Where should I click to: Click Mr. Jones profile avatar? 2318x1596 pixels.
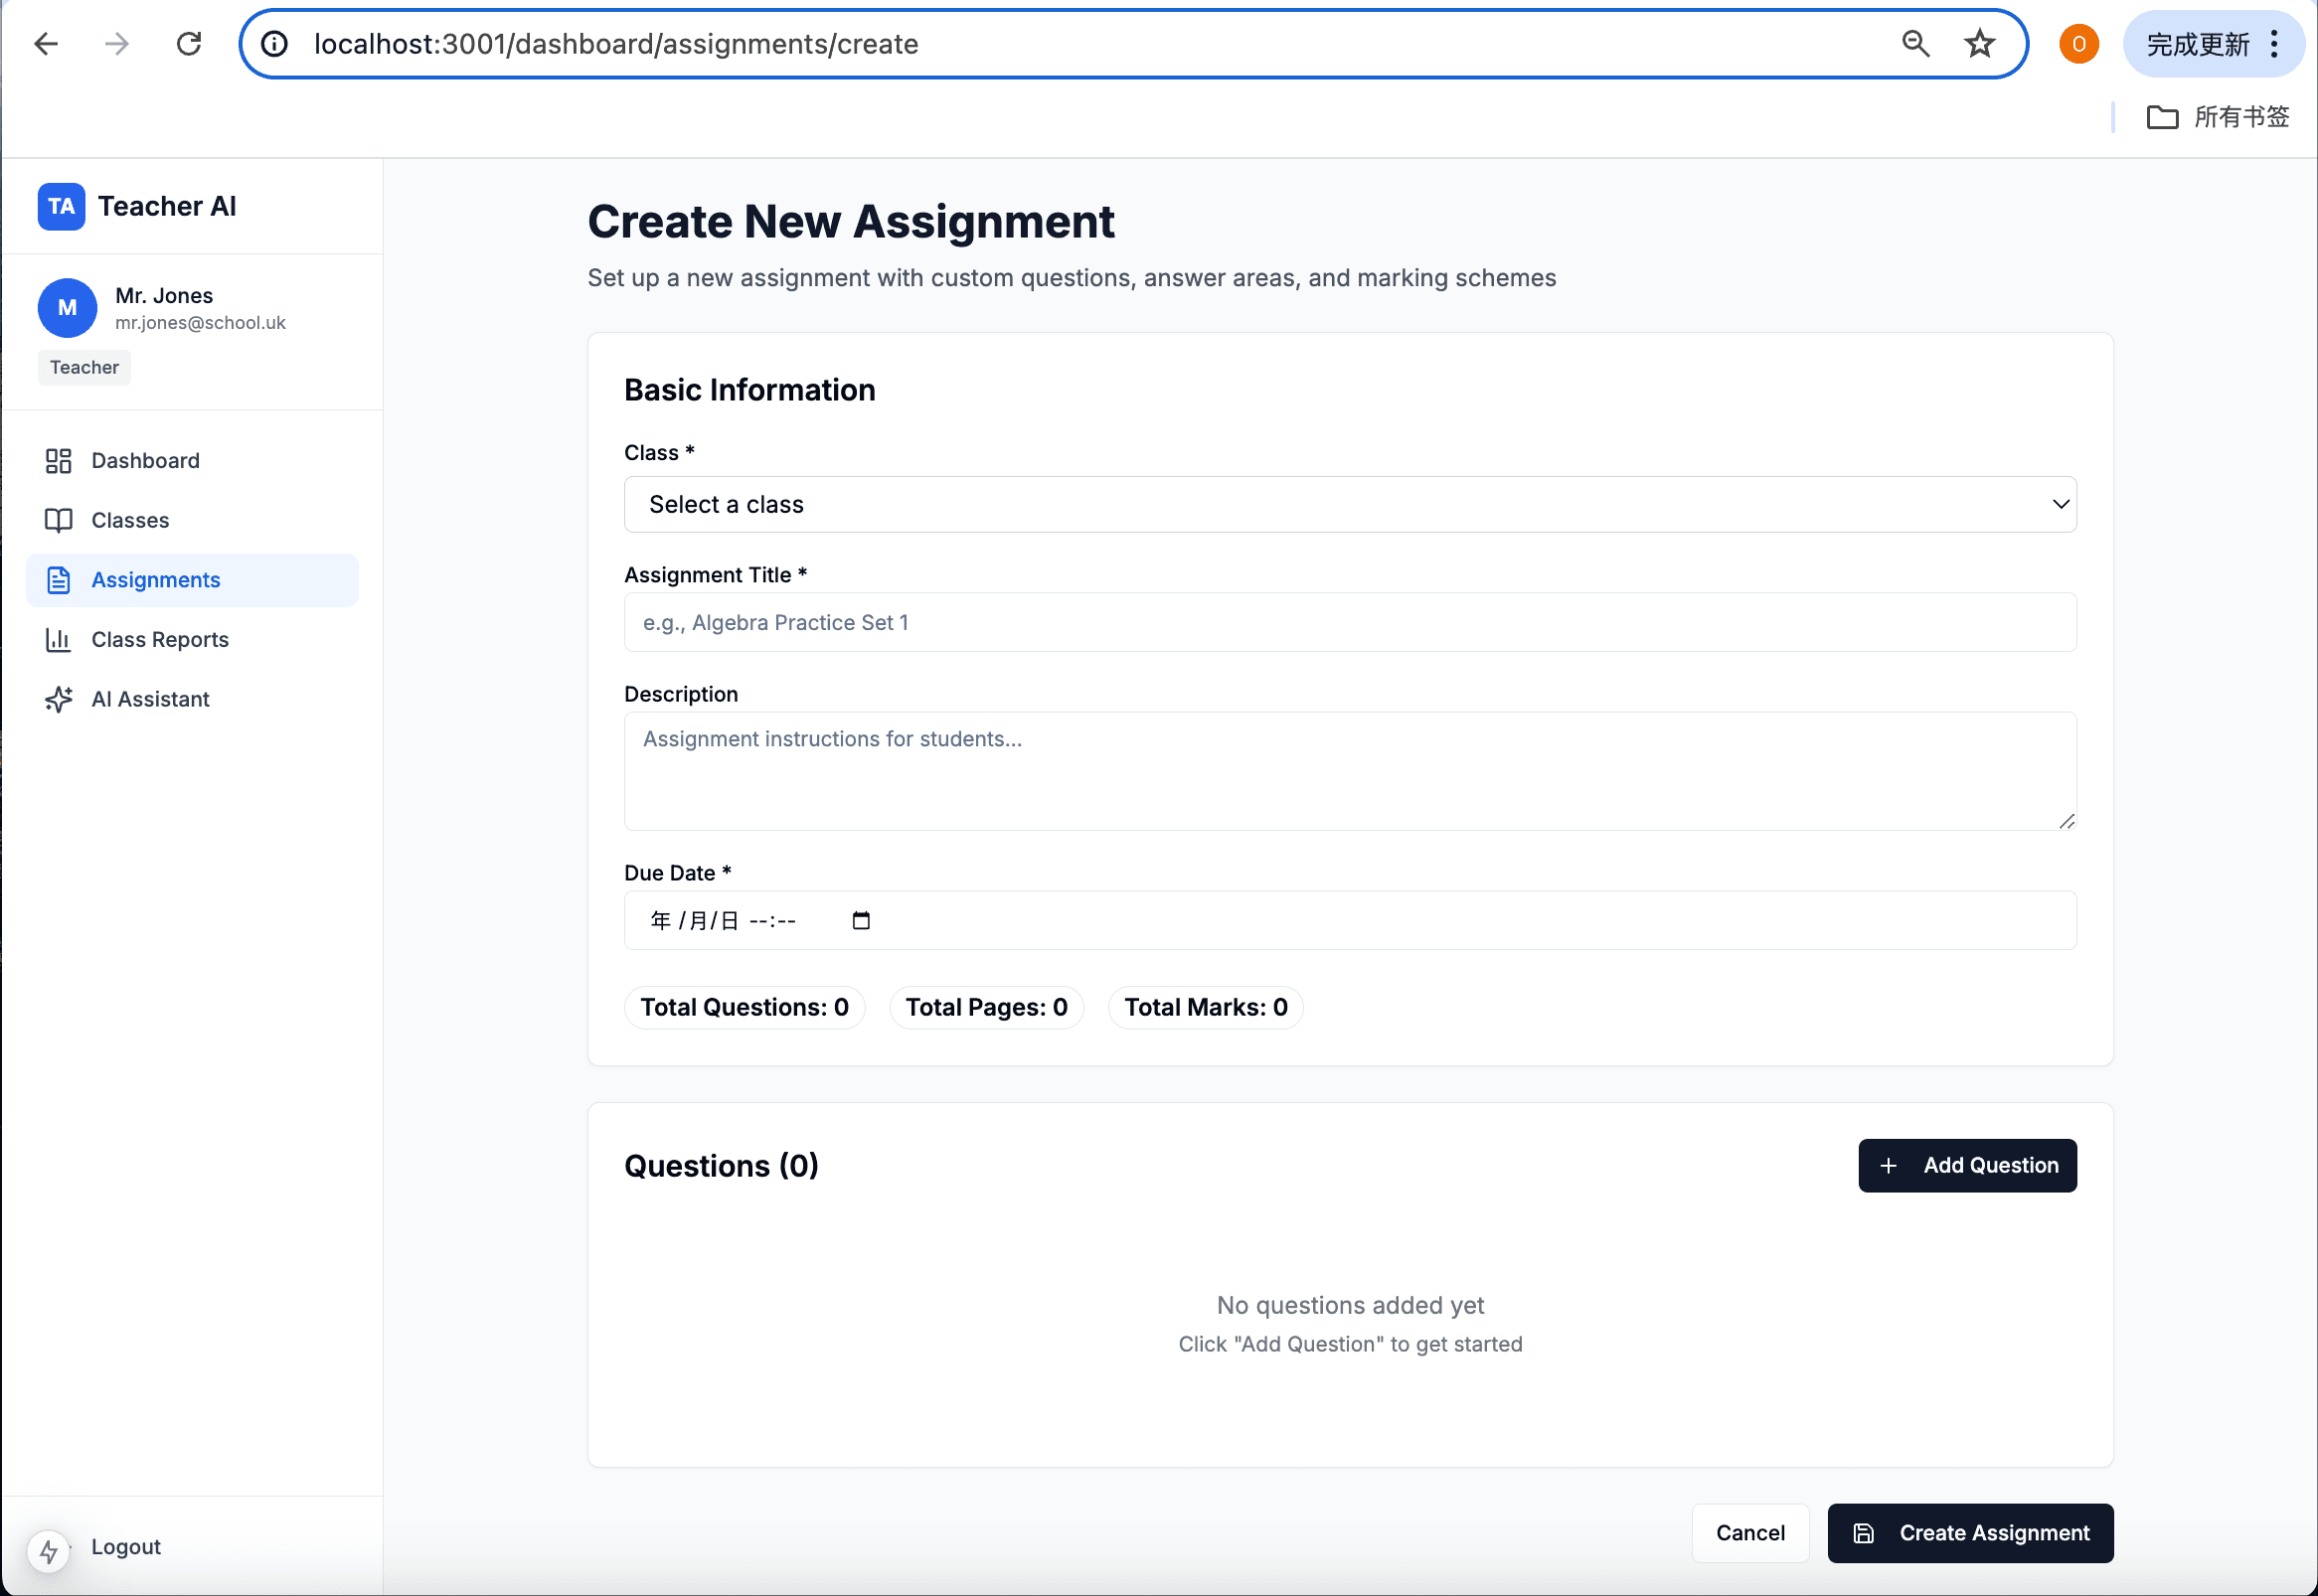tap(67, 308)
